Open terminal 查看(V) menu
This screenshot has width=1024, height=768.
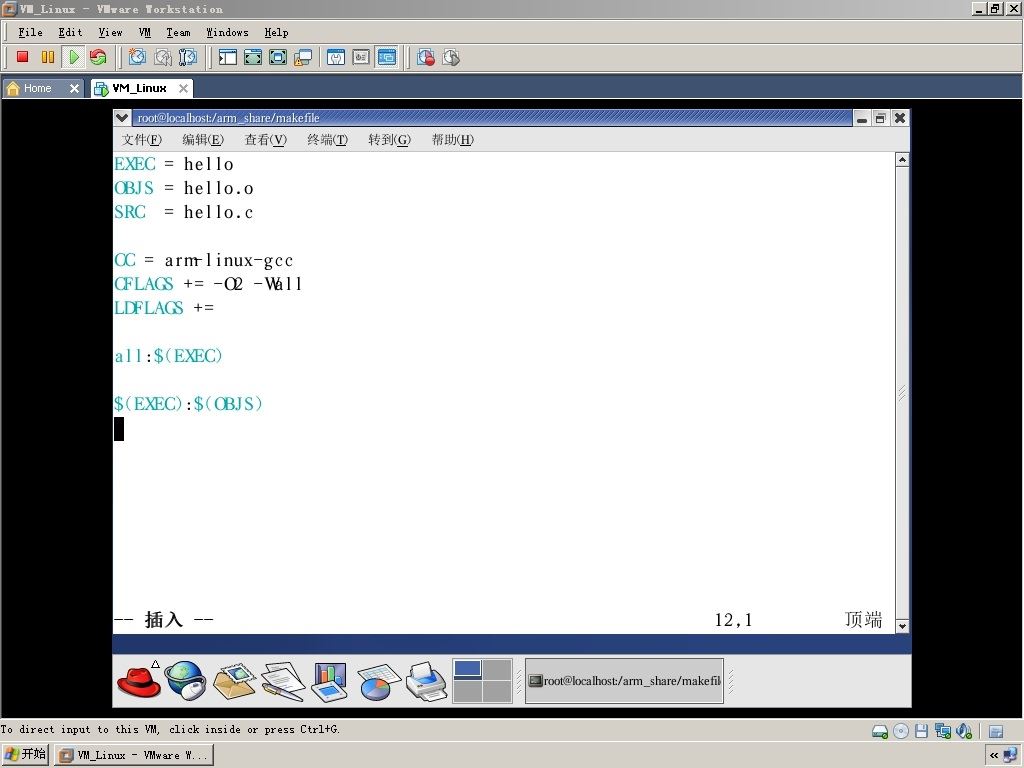click(x=265, y=140)
